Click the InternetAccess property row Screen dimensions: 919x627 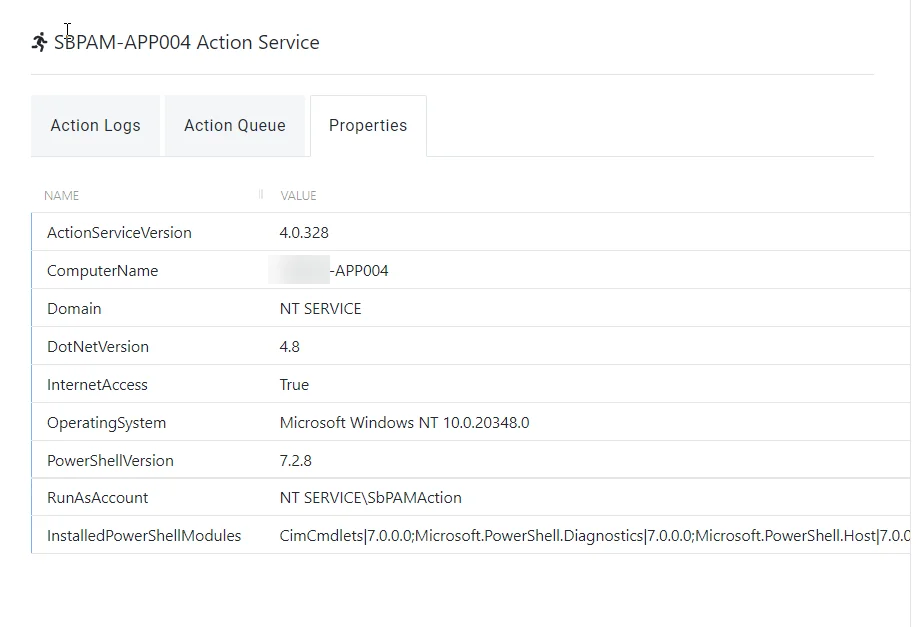[x=471, y=384]
